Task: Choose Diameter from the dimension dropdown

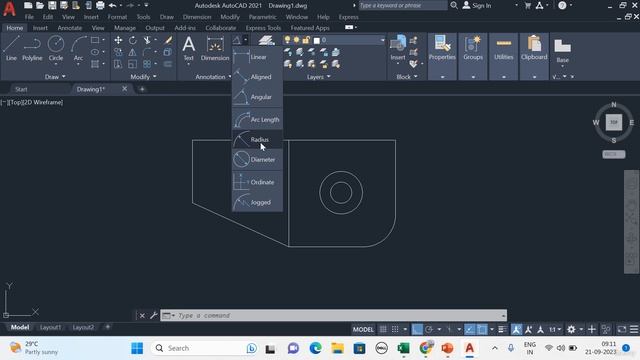Action: pyautogui.click(x=257, y=160)
